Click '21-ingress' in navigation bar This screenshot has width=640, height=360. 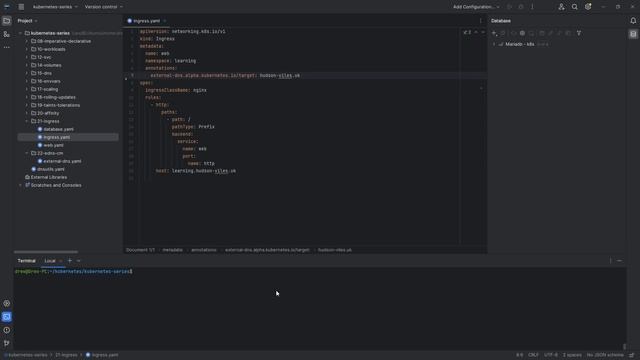pyautogui.click(x=66, y=355)
